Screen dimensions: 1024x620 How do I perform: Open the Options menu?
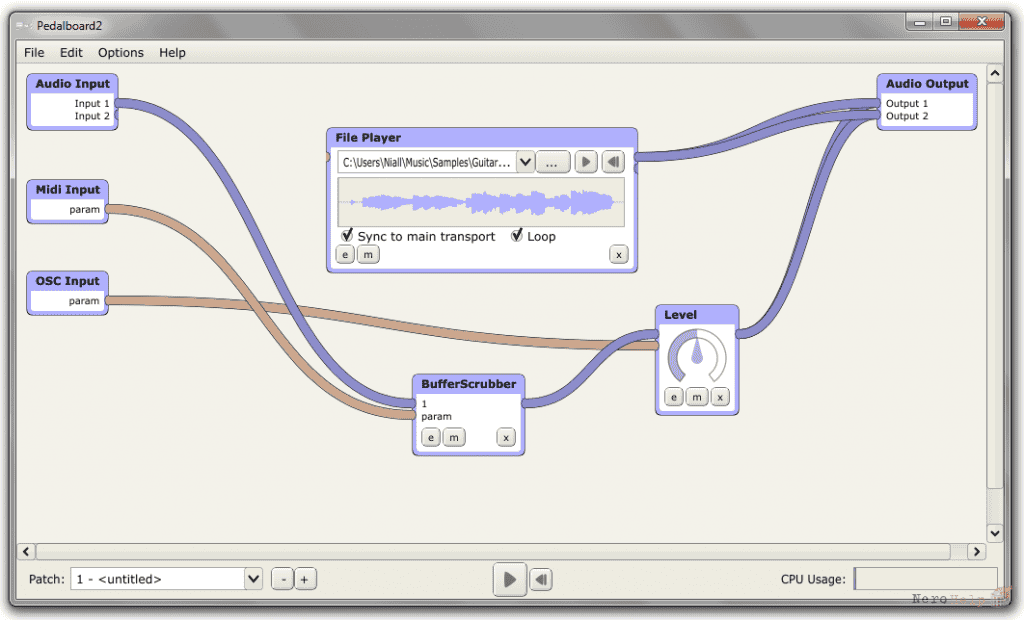point(121,52)
